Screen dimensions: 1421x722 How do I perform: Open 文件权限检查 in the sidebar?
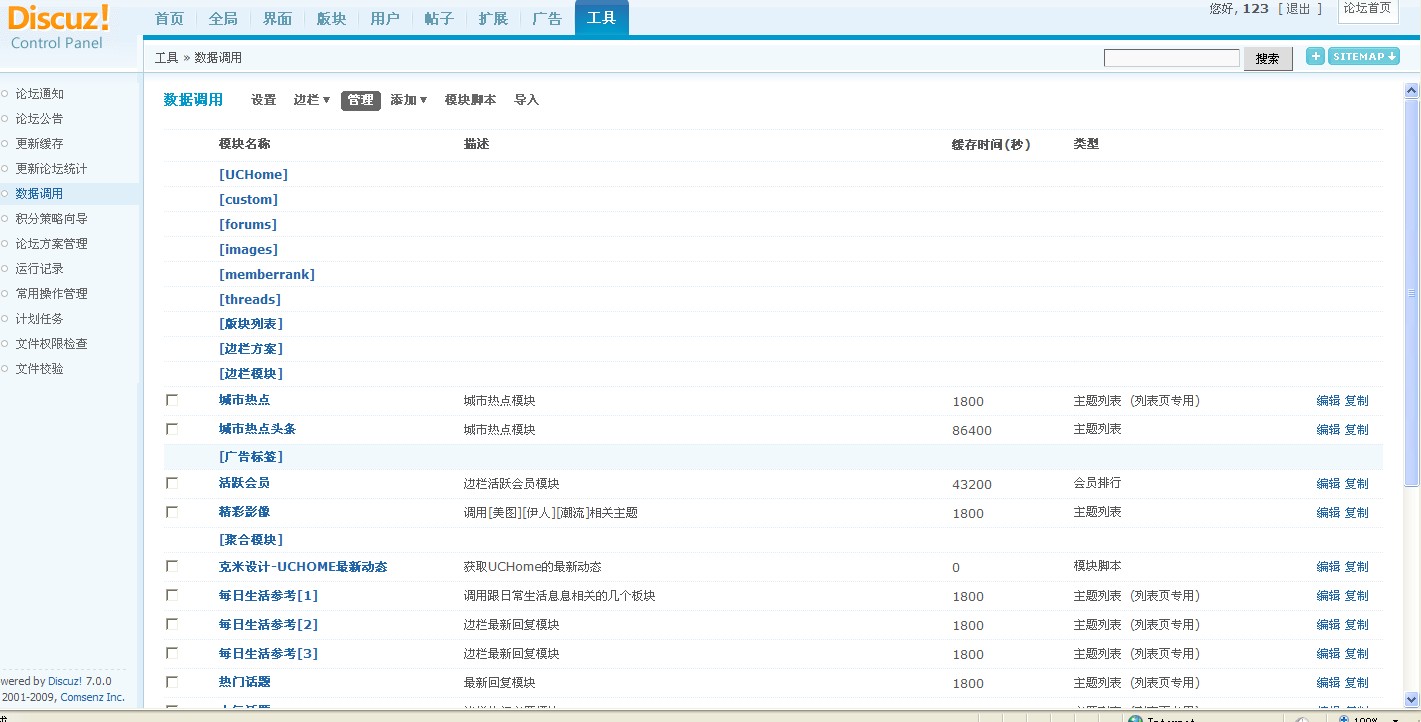(52, 344)
